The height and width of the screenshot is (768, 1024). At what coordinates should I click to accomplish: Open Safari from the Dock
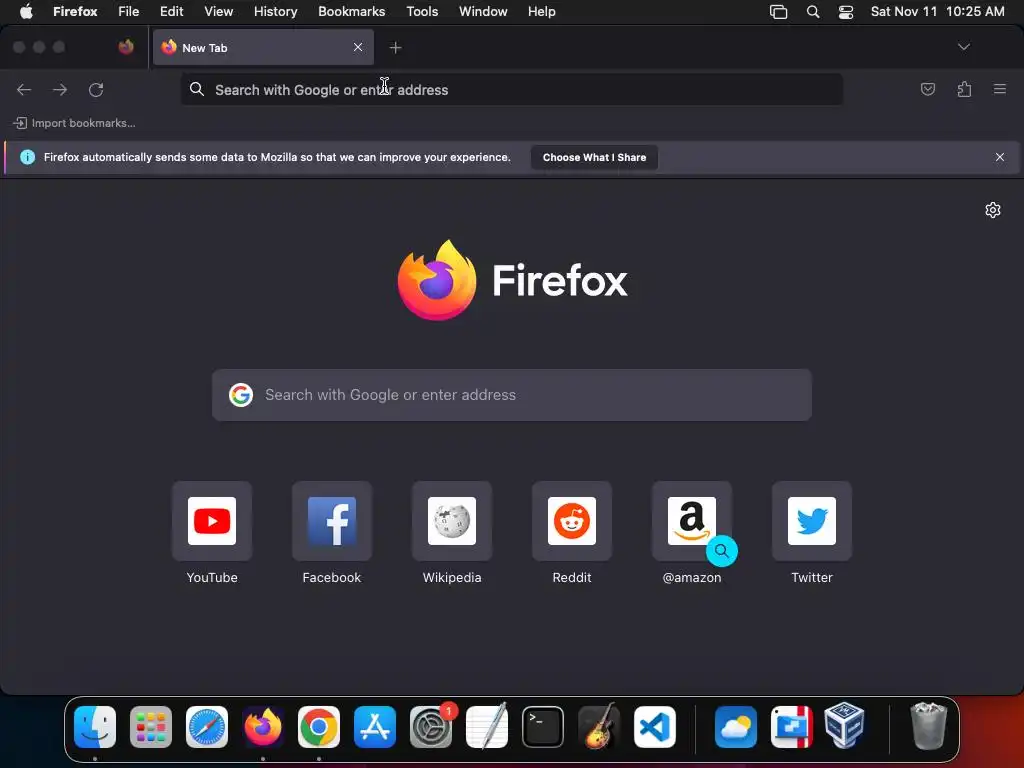click(207, 726)
